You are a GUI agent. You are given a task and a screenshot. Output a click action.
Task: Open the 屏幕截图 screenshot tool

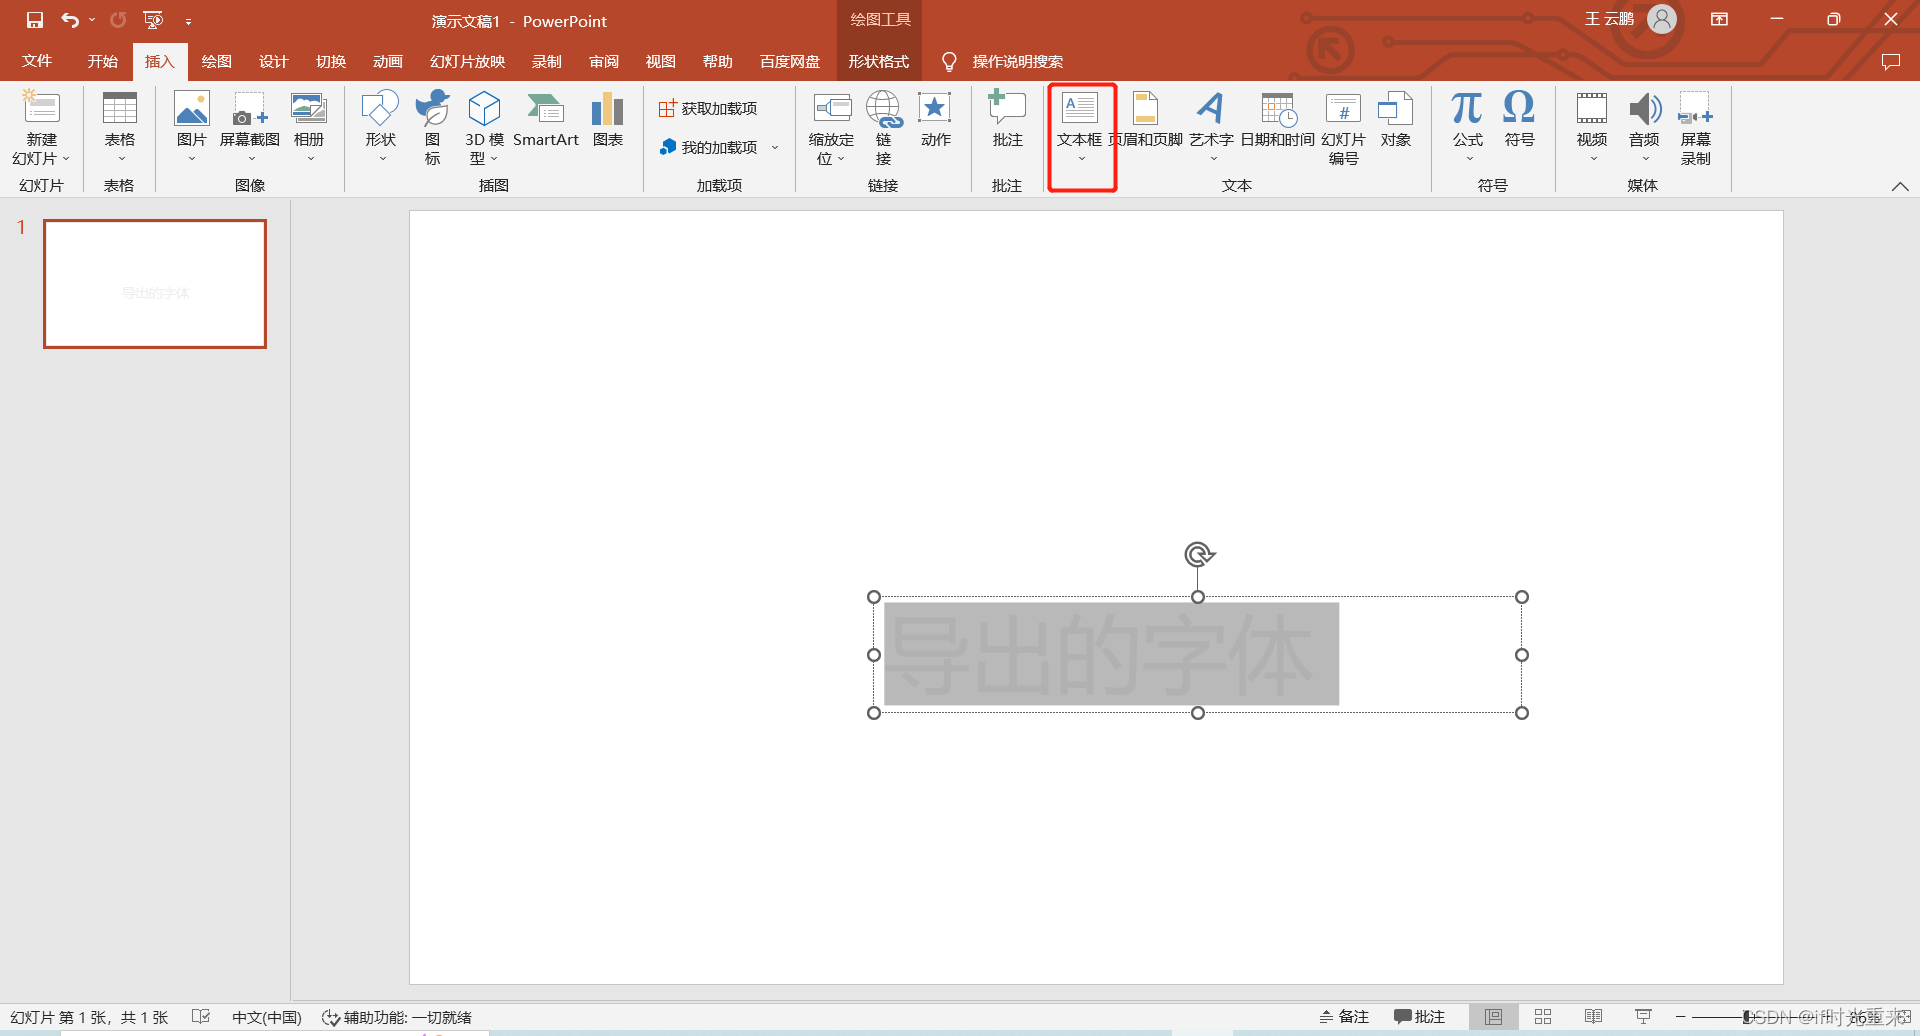[x=250, y=127]
